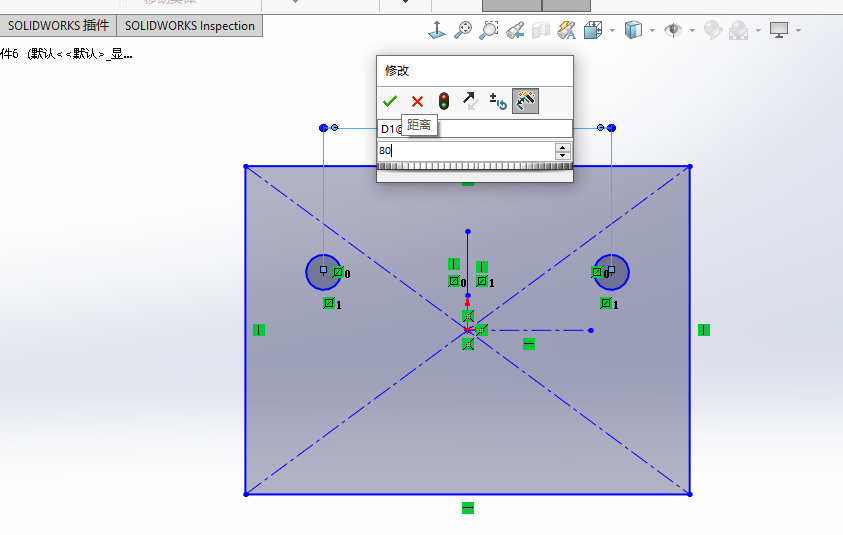Expand the Hide/Show Items dropdown arrow
This screenshot has height=535, width=843.
pos(692,30)
